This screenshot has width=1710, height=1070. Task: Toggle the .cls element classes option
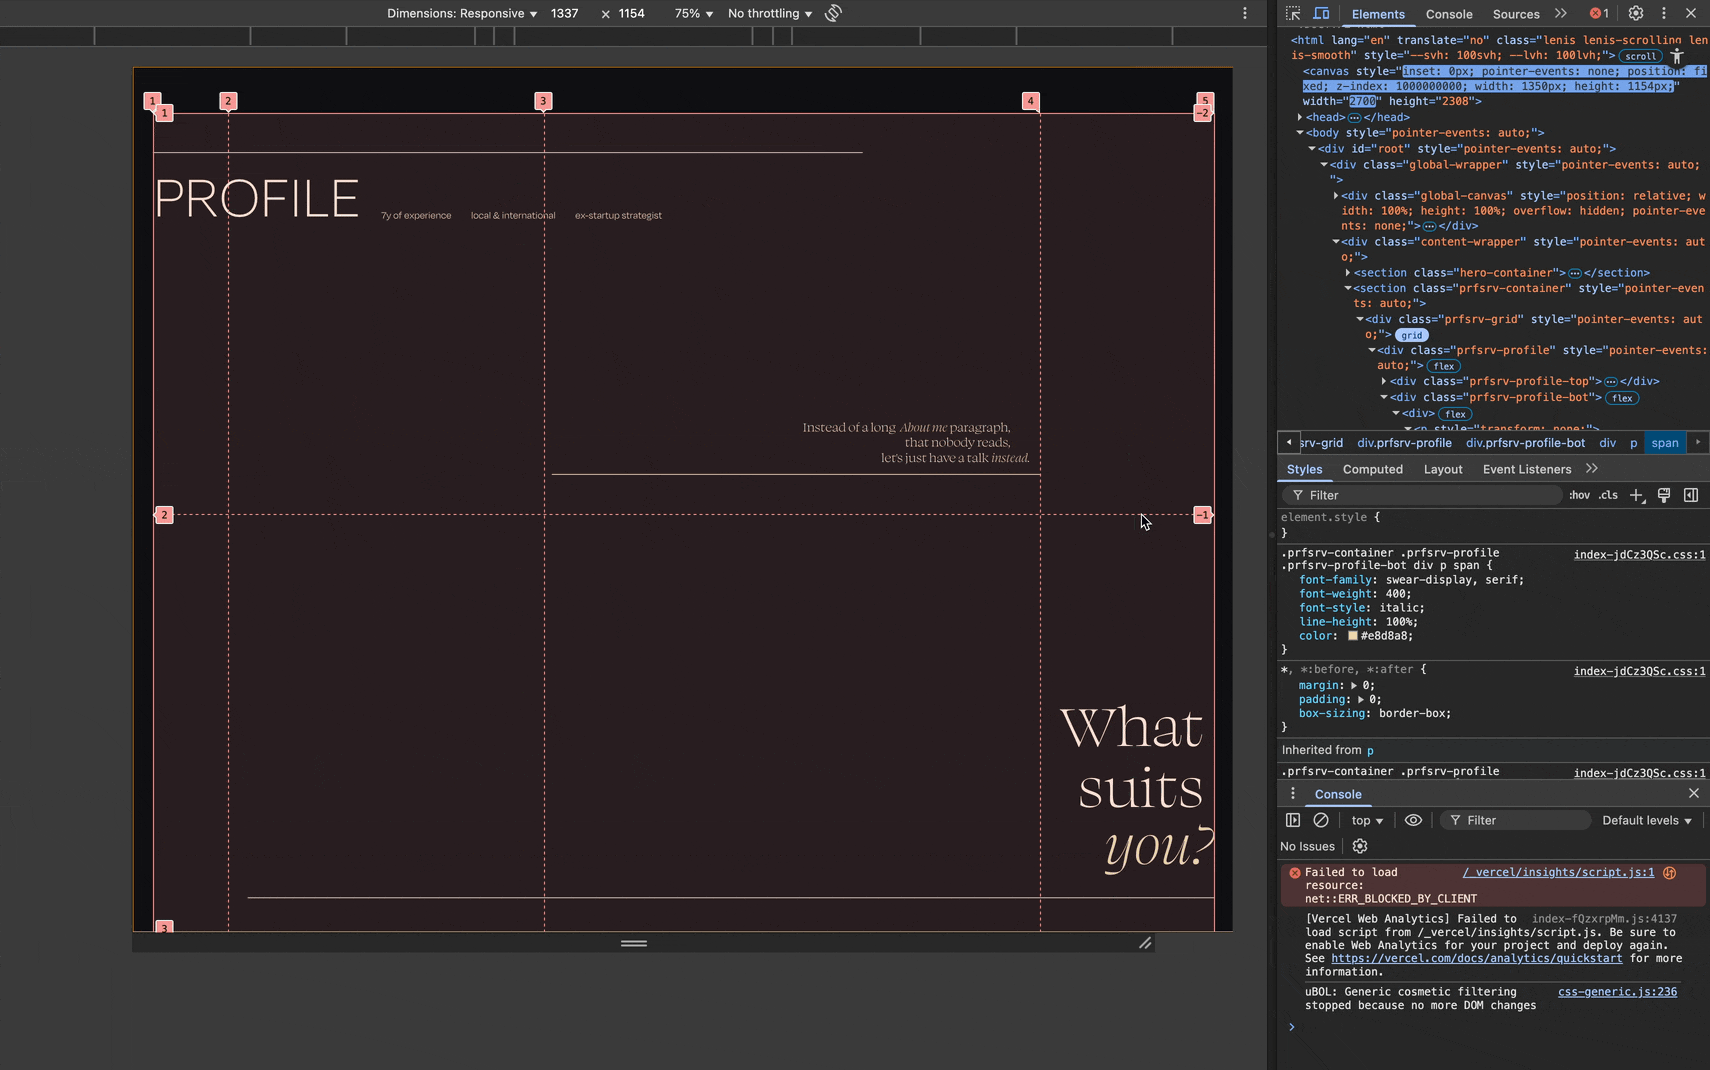(x=1608, y=495)
